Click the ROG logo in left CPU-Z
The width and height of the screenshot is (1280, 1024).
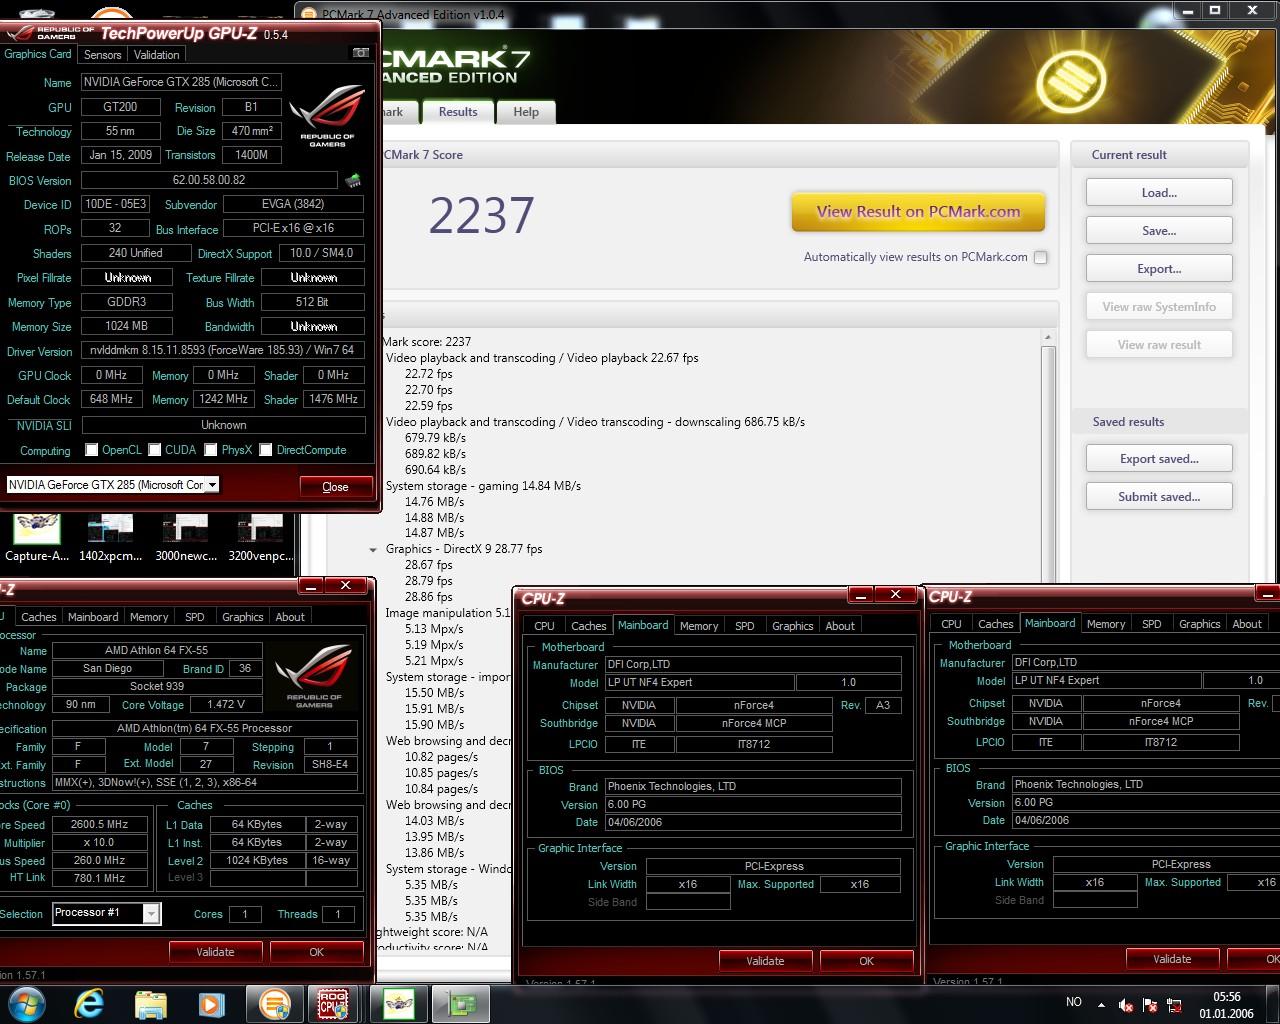314,674
